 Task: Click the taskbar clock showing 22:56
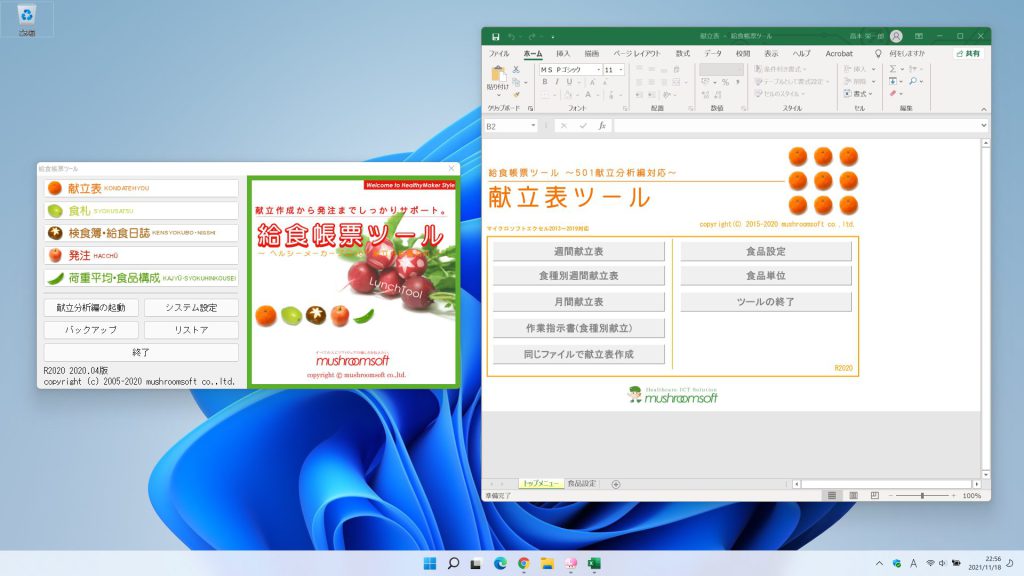point(985,563)
